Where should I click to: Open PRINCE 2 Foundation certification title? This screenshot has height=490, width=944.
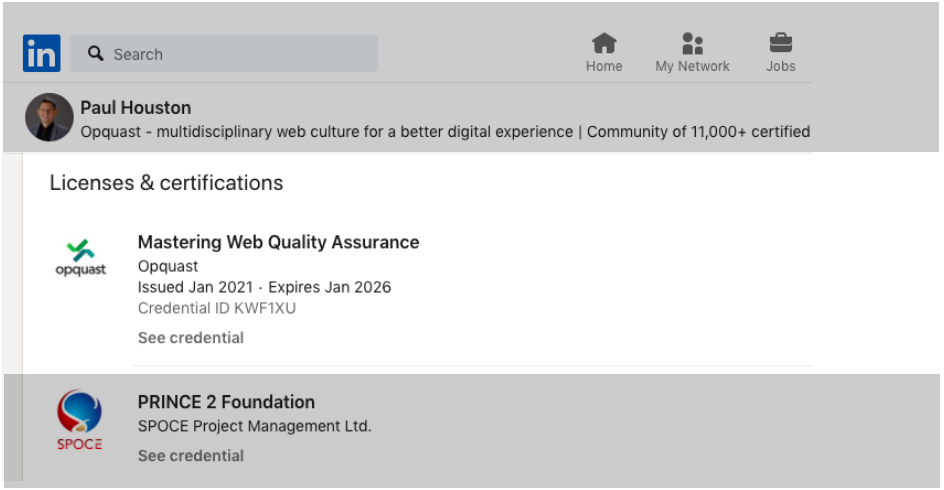click(226, 402)
